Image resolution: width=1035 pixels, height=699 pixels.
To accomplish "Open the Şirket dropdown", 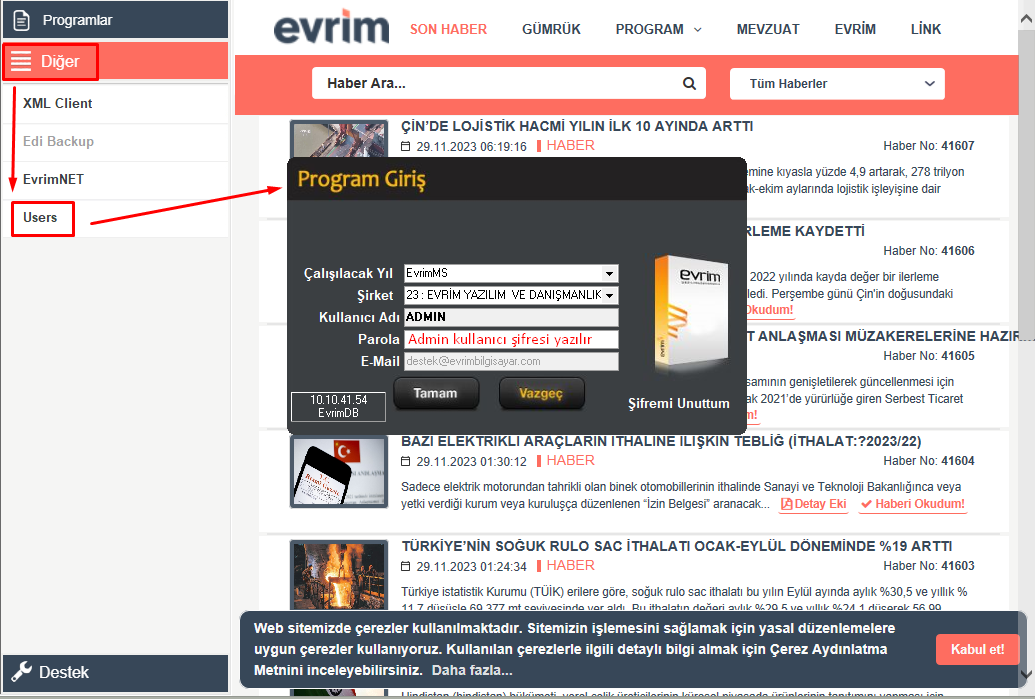I will 511,295.
